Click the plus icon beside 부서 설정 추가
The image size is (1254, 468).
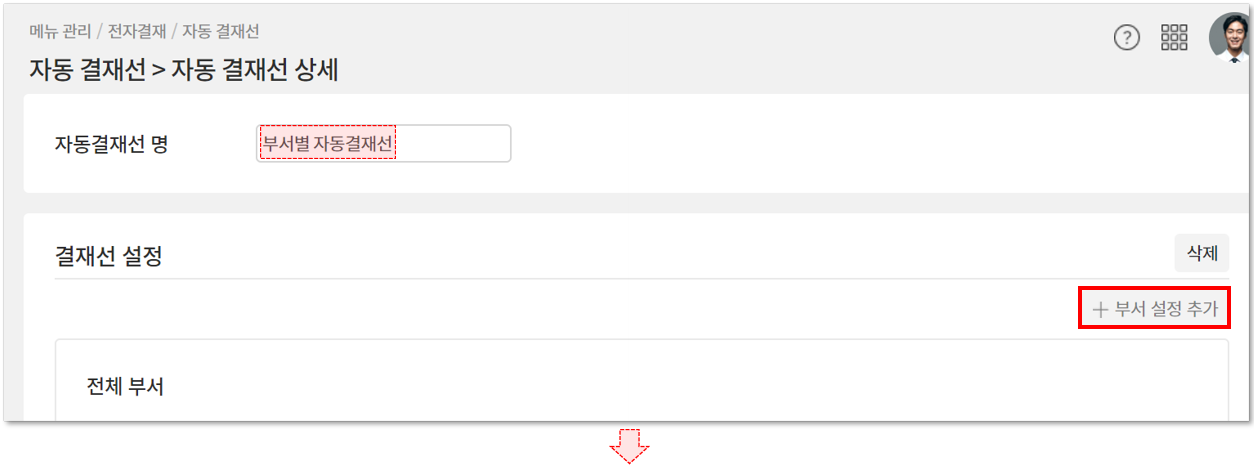pos(1100,310)
